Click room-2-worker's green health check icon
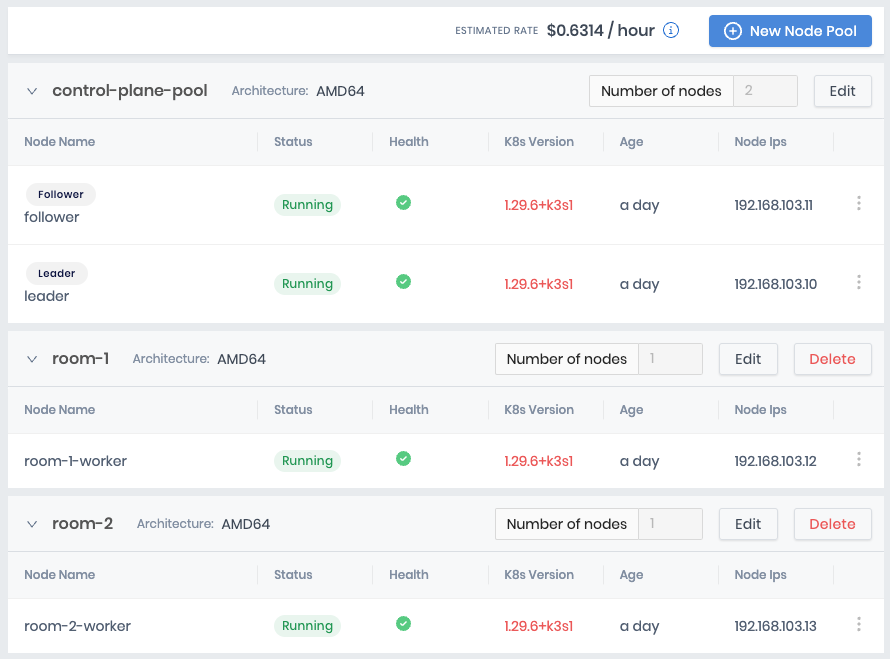 [x=404, y=624]
